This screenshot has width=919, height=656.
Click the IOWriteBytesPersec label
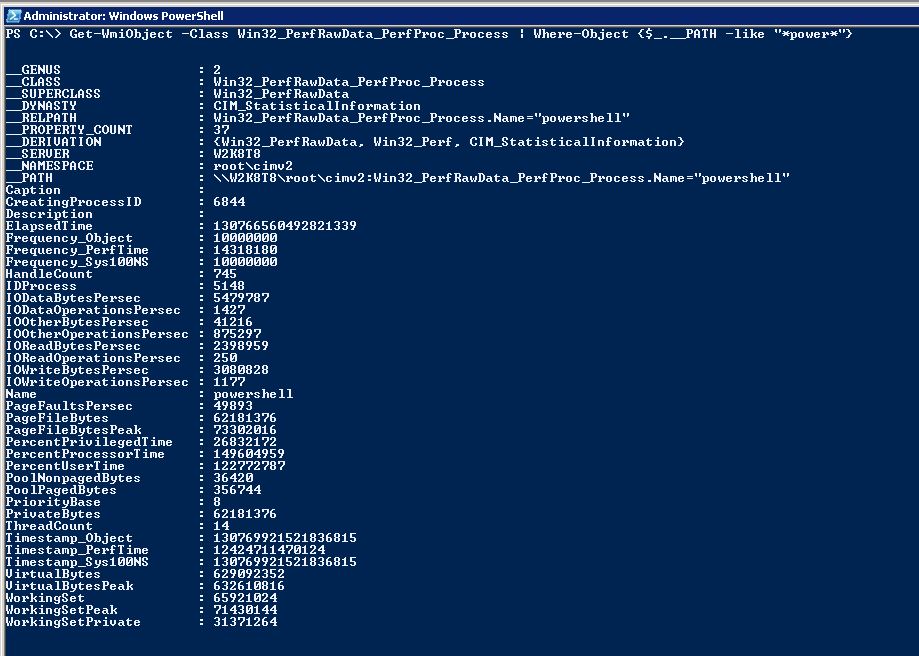pyautogui.click(x=77, y=370)
